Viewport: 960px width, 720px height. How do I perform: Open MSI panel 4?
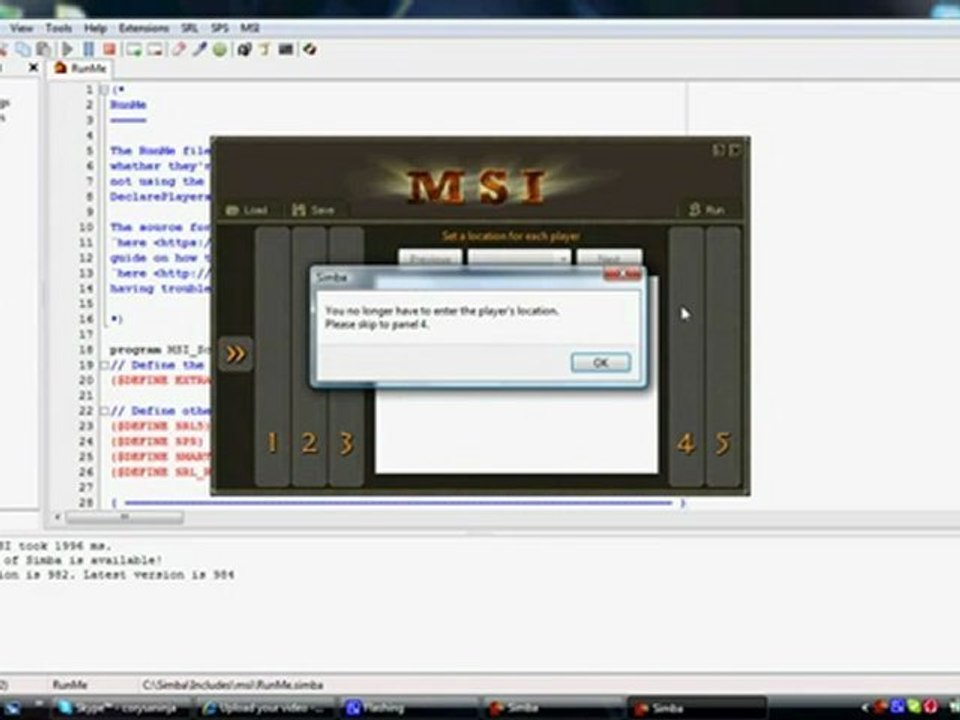click(686, 356)
